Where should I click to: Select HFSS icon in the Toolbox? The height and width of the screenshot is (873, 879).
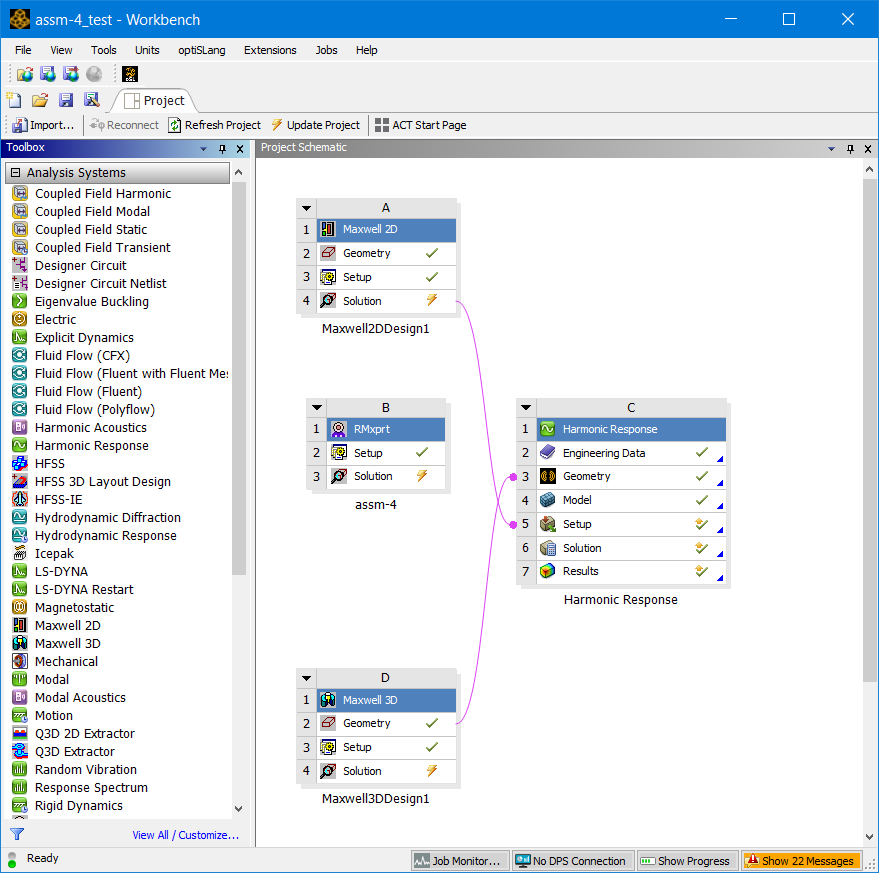[20, 463]
